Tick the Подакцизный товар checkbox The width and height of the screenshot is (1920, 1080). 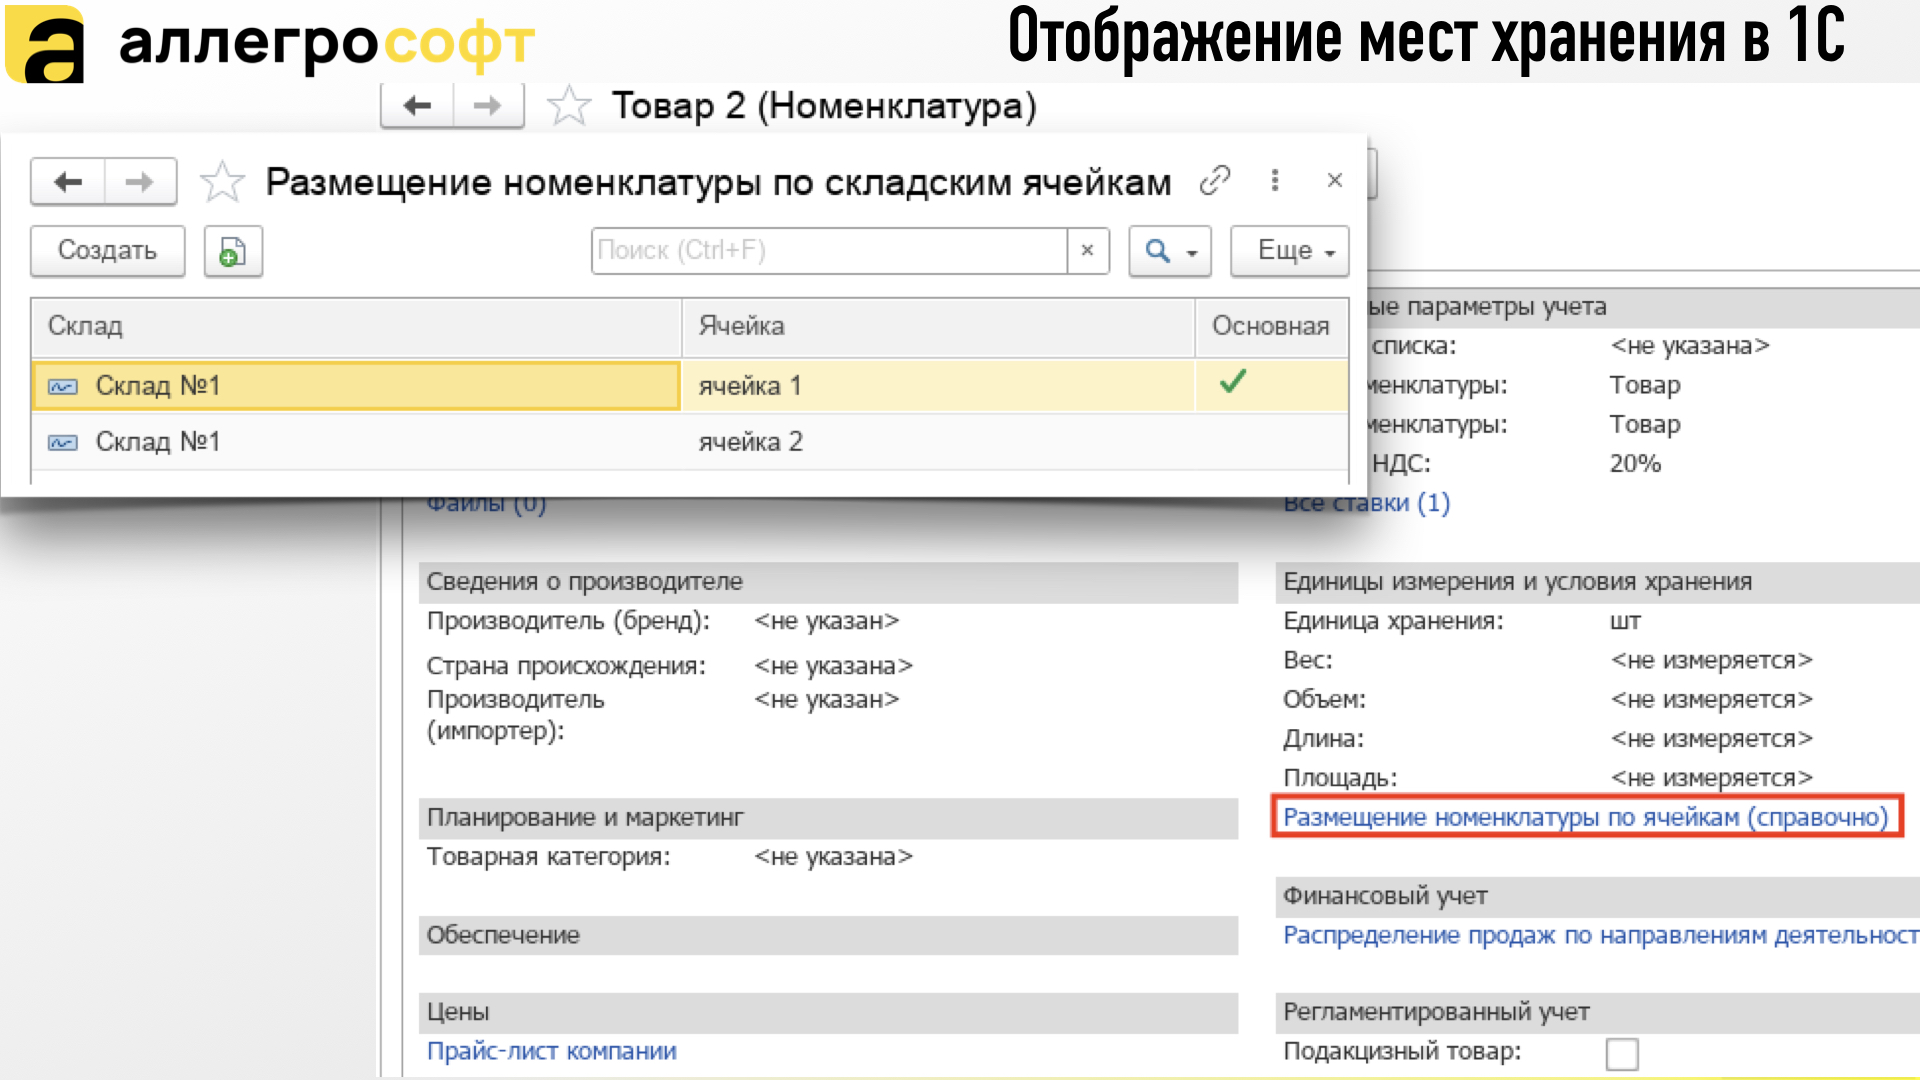(x=1621, y=1054)
